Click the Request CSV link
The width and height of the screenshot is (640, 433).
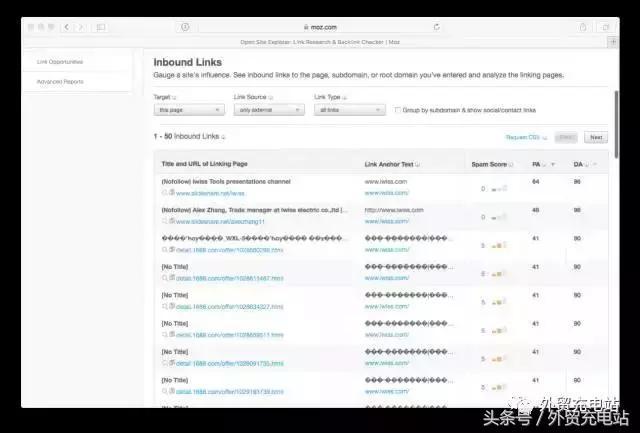[523, 138]
